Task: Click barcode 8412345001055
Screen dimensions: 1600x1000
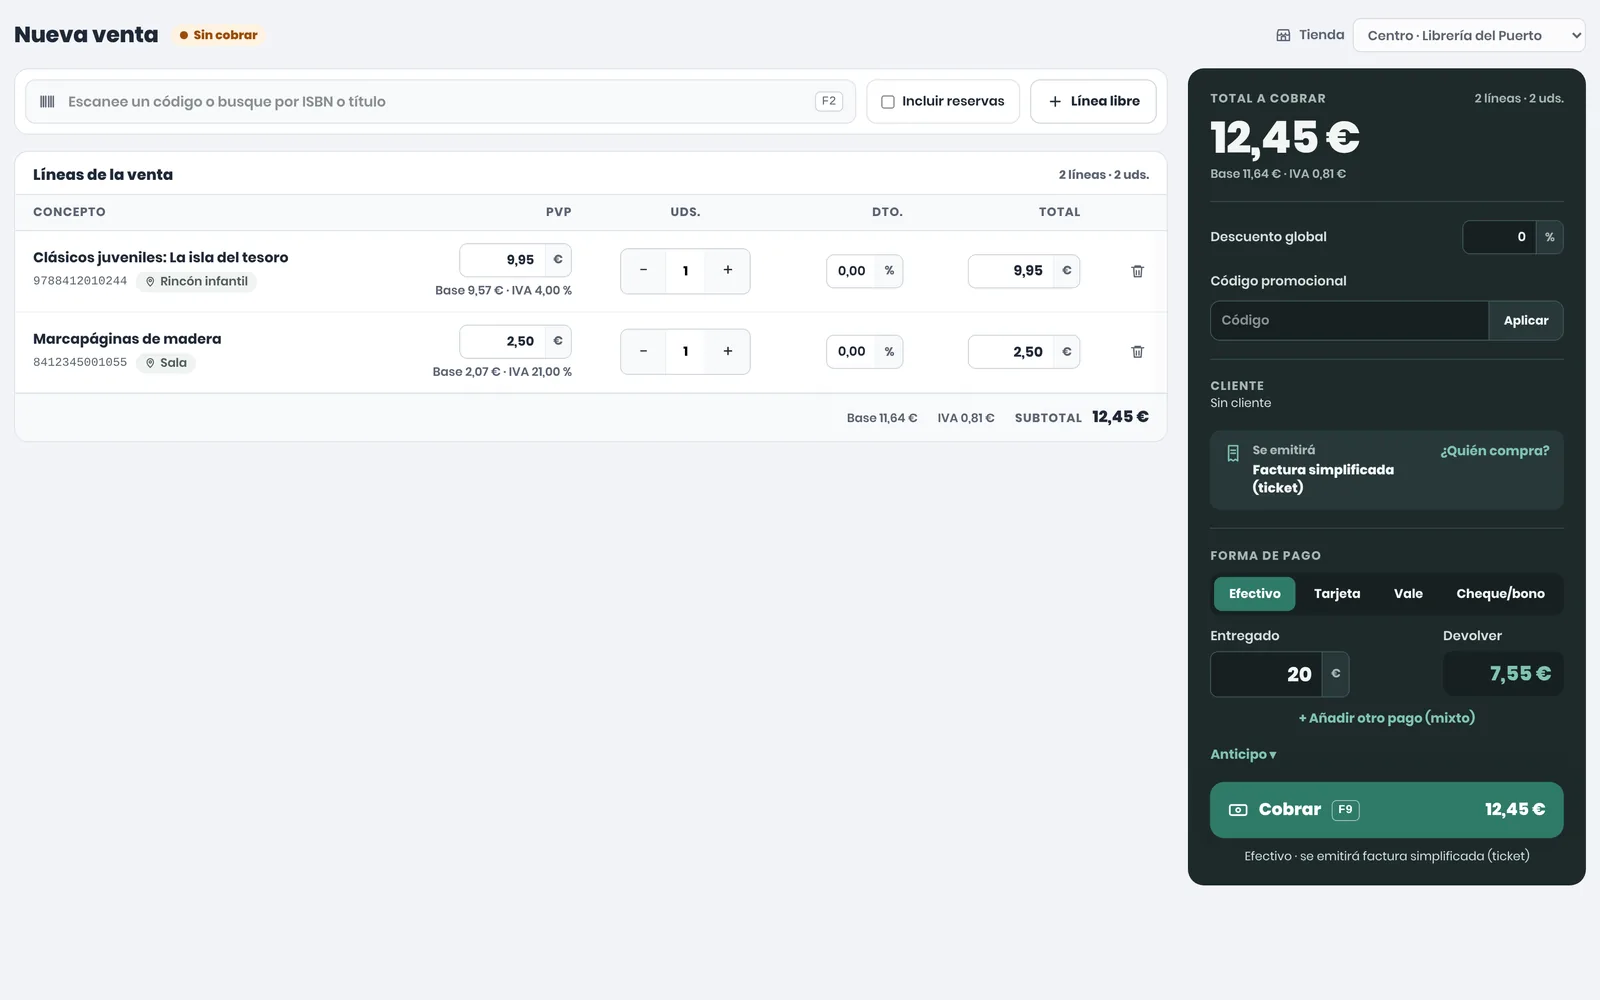Action: tap(80, 362)
